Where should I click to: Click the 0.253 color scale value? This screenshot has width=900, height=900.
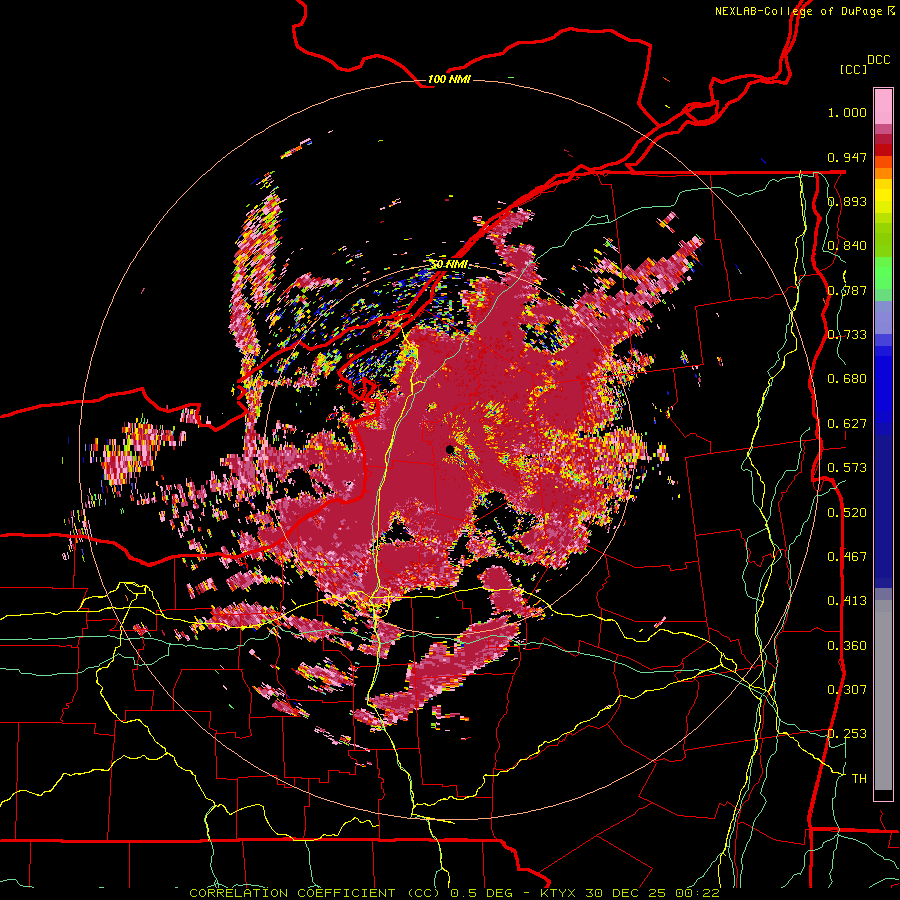847,734
